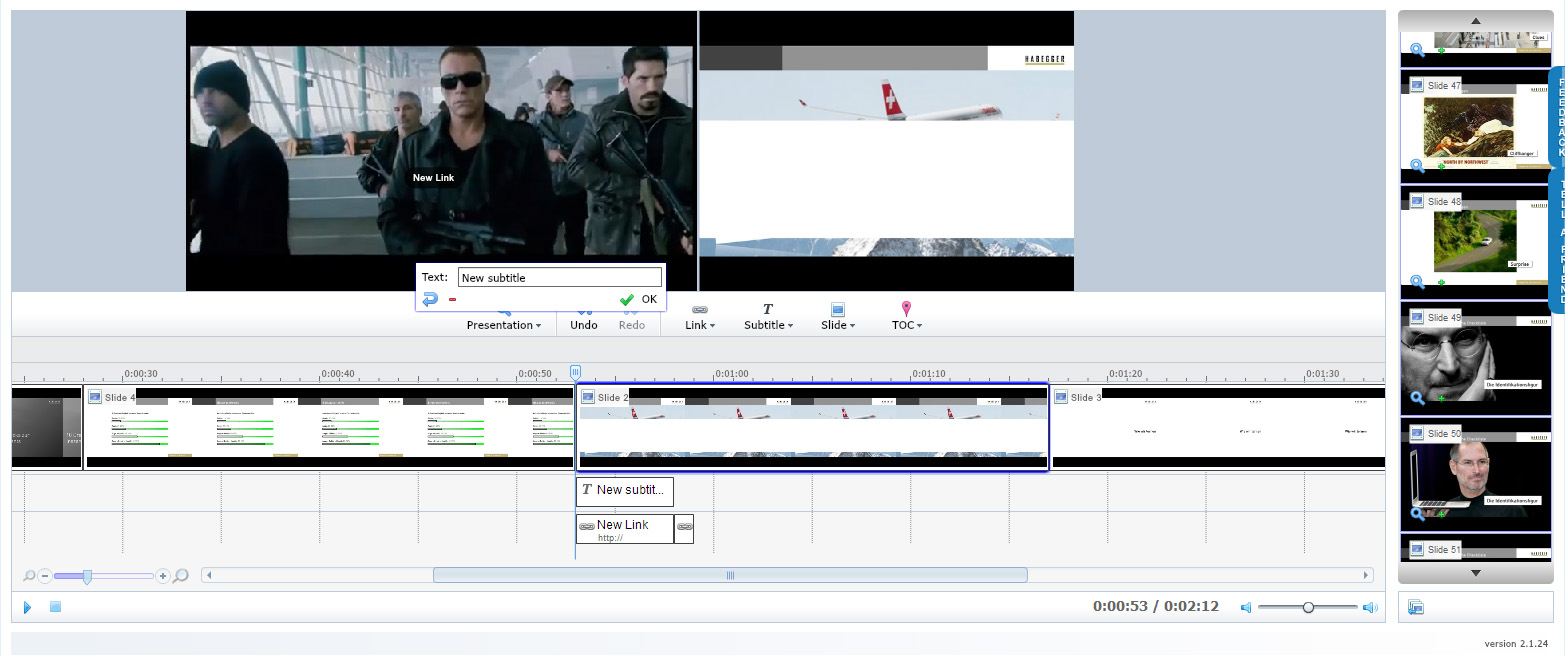Click the volume slider handle

pos(1308,607)
